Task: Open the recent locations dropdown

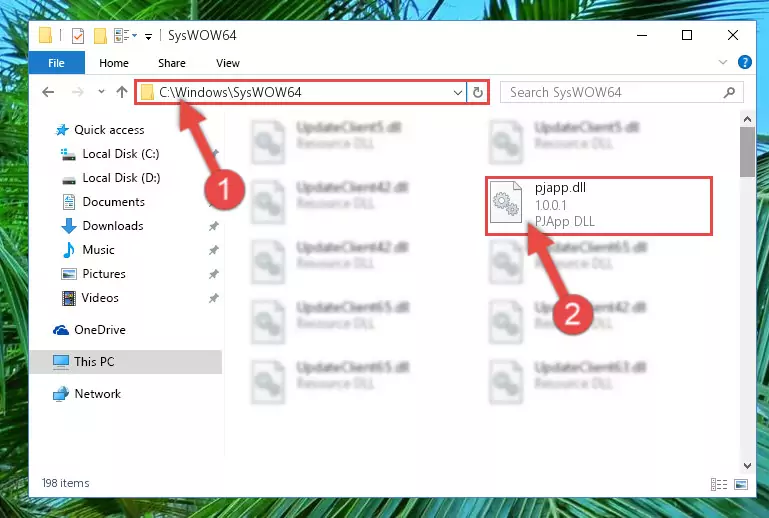Action: click(x=101, y=92)
